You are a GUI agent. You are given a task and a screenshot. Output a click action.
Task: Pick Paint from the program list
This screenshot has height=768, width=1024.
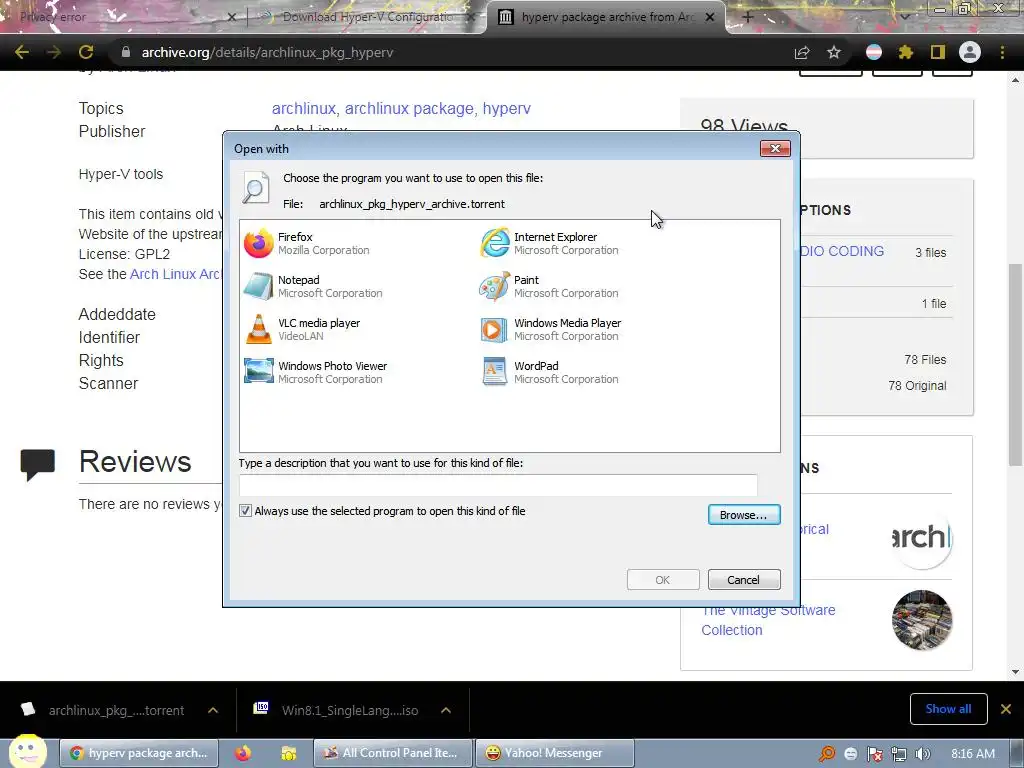click(549, 286)
